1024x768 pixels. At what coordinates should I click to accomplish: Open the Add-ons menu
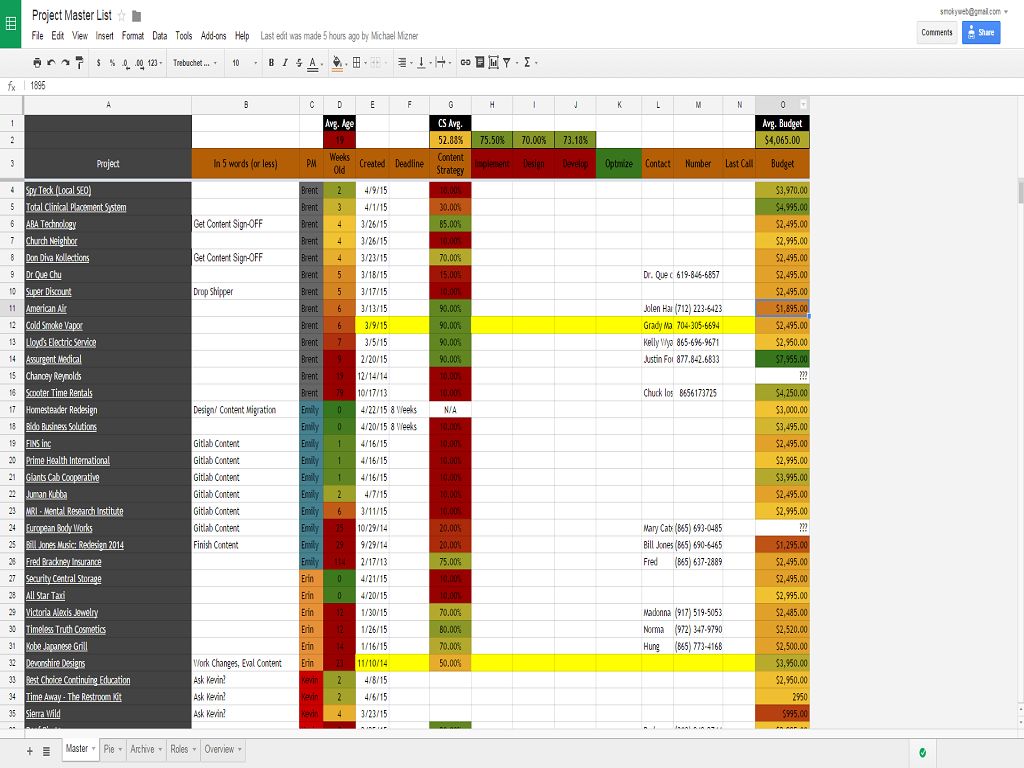[214, 36]
